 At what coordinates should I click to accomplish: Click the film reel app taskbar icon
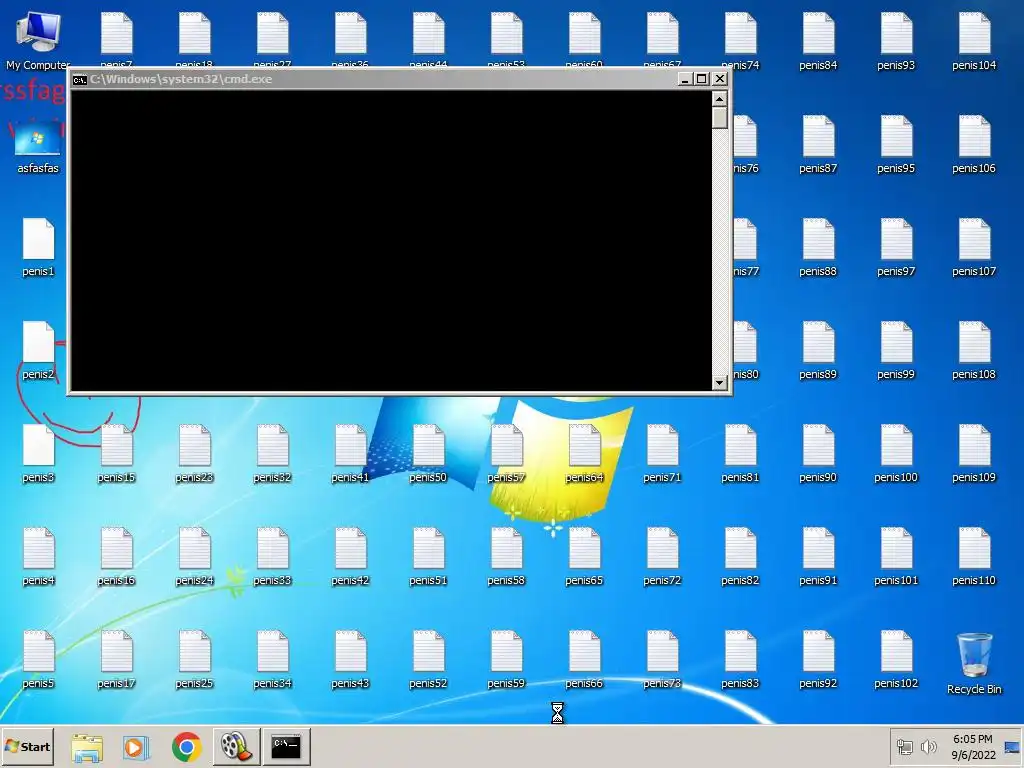click(x=236, y=746)
